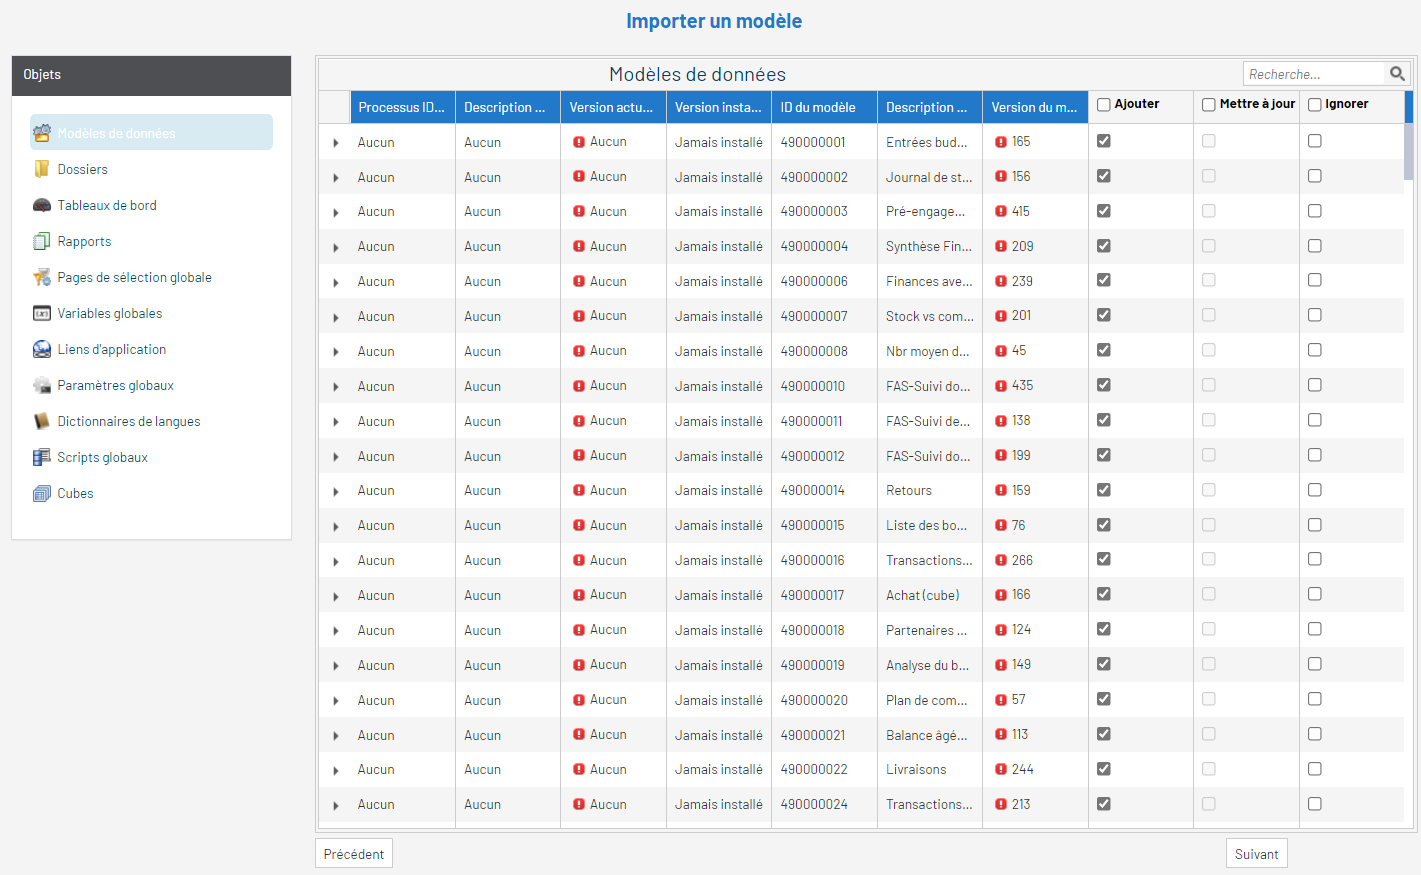This screenshot has height=875, width=1421.
Task: Check Ignorer for model 490000002
Action: coord(1315,176)
